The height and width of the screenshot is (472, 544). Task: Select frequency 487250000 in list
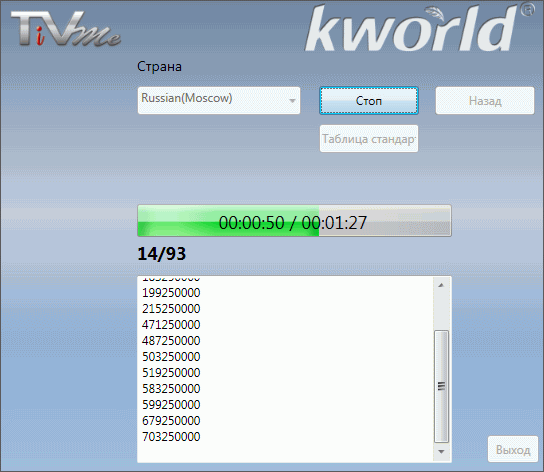(171, 340)
